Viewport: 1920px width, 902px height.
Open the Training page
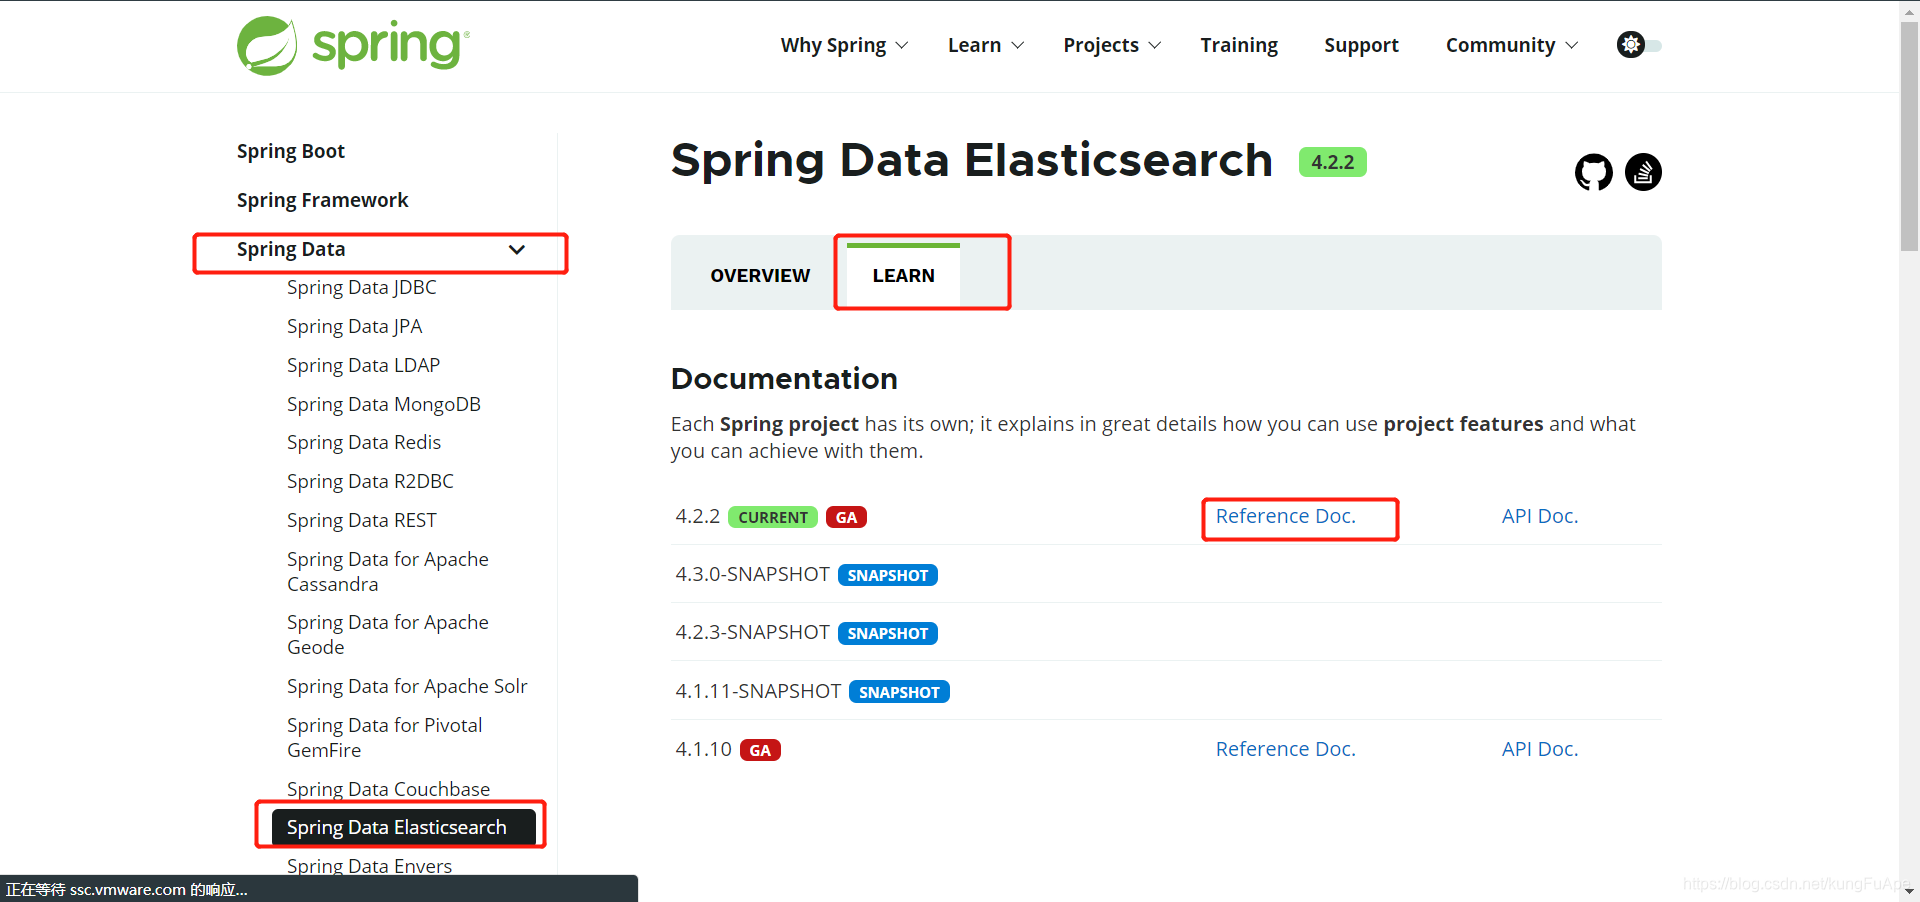pos(1239,45)
